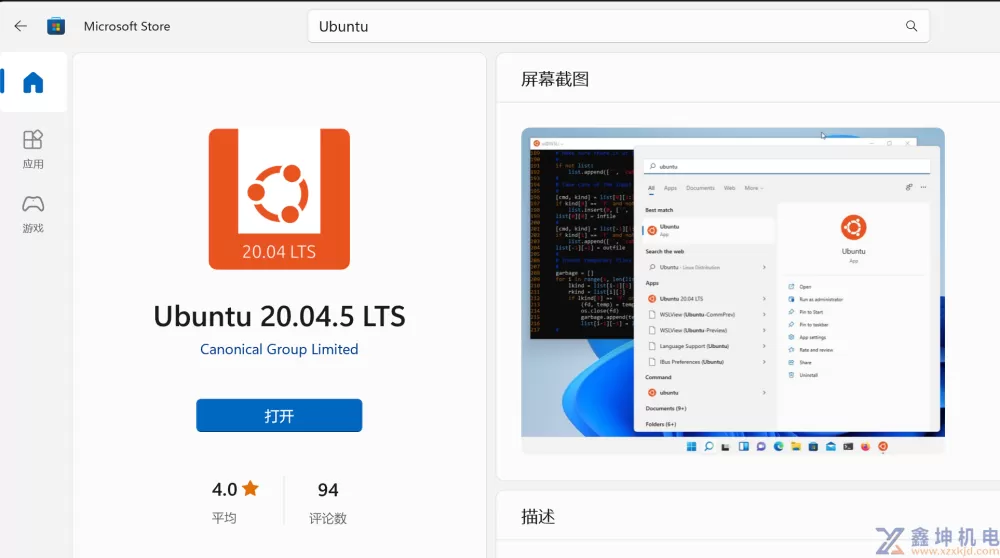
Task: Click the 平均 label under rating
Action: (x=224, y=518)
